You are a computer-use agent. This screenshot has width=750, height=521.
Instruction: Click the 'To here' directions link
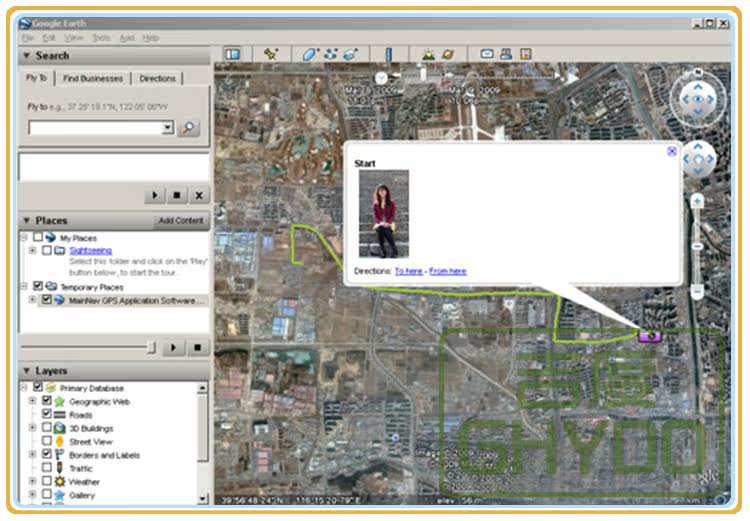click(408, 271)
